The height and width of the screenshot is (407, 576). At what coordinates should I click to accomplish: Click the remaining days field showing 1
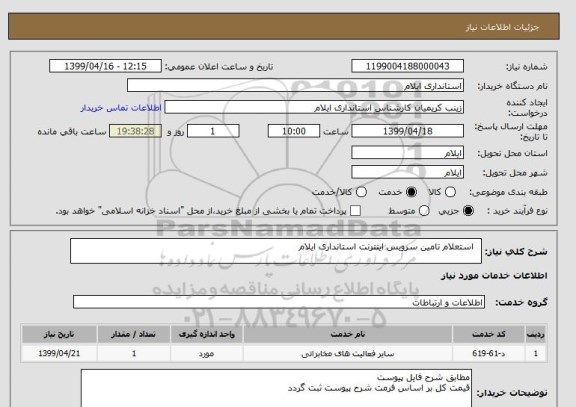[213, 131]
